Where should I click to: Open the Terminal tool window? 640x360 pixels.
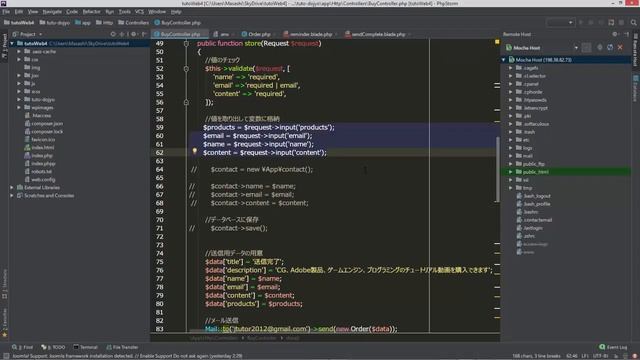pyautogui.click(x=85, y=347)
